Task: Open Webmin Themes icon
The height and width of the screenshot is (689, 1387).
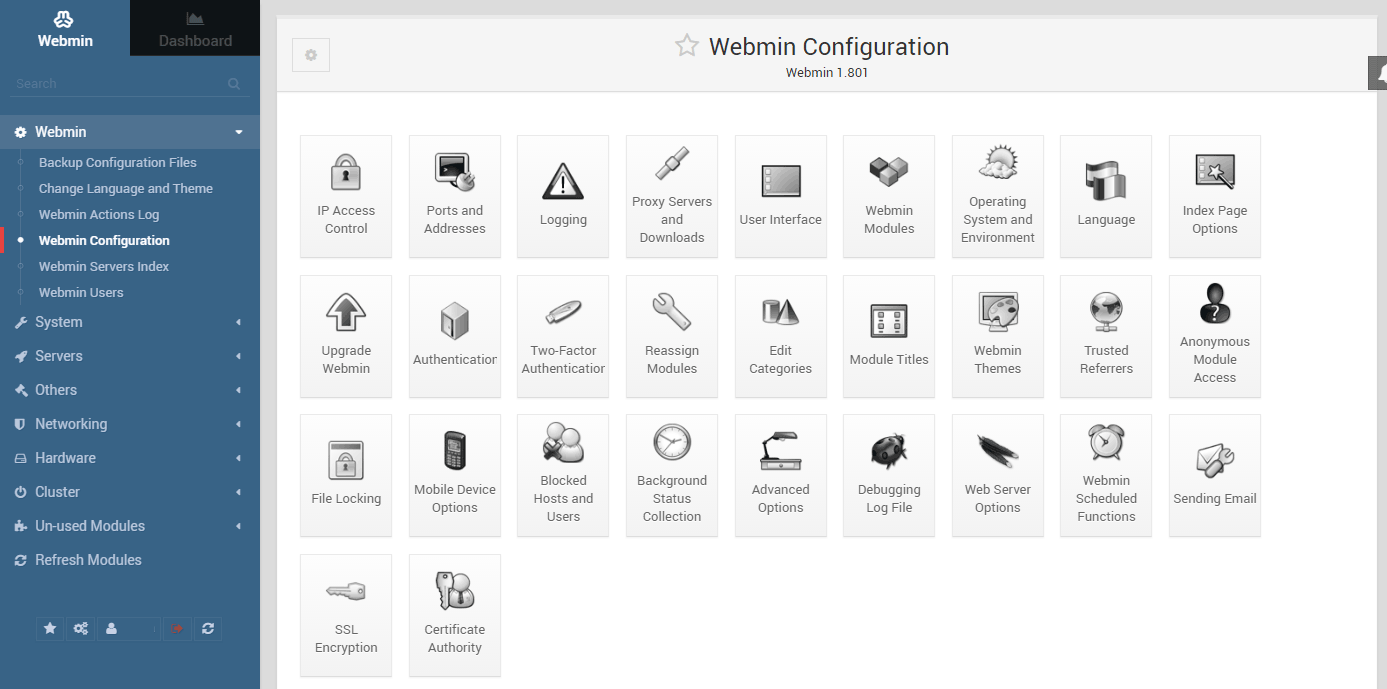Action: (998, 336)
